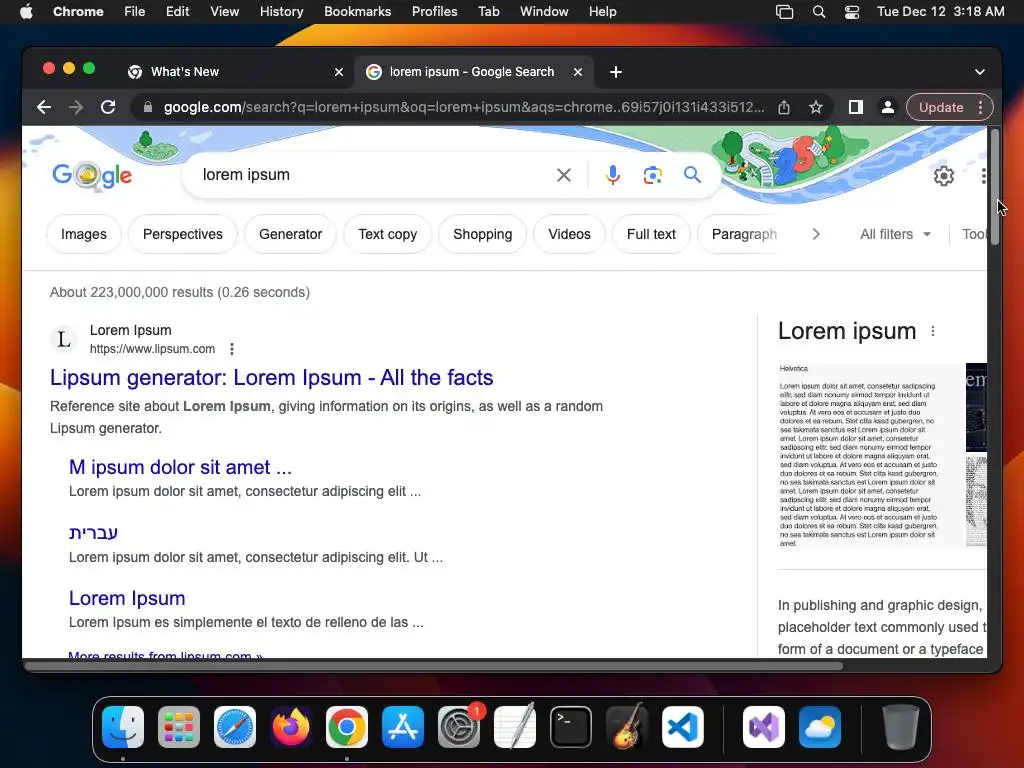Clear the search box with X

[x=564, y=175]
